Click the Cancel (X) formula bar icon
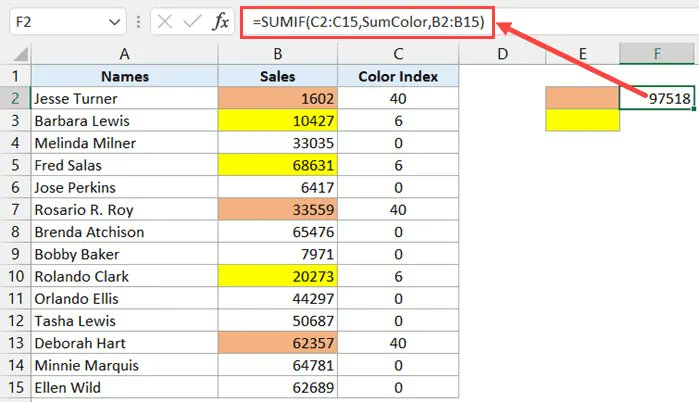Image resolution: width=699 pixels, height=402 pixels. coord(164,21)
